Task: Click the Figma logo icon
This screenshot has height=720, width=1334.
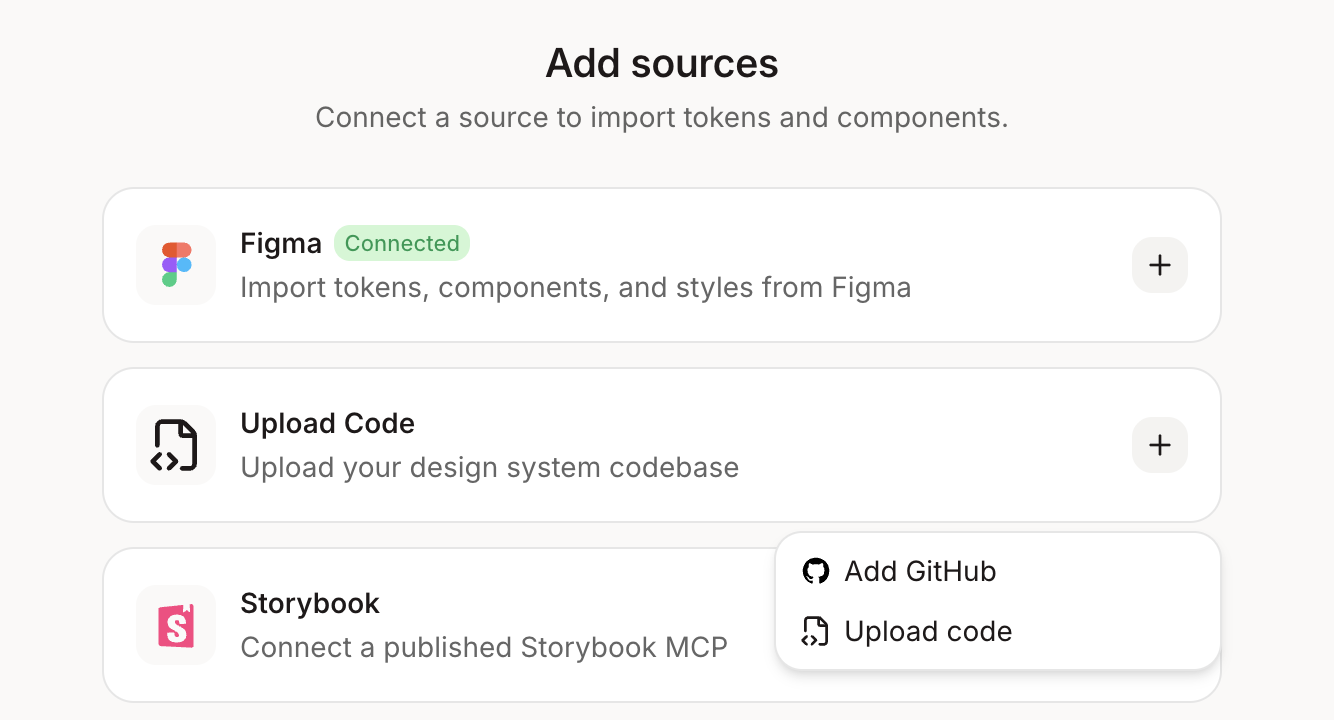Action: click(176, 265)
